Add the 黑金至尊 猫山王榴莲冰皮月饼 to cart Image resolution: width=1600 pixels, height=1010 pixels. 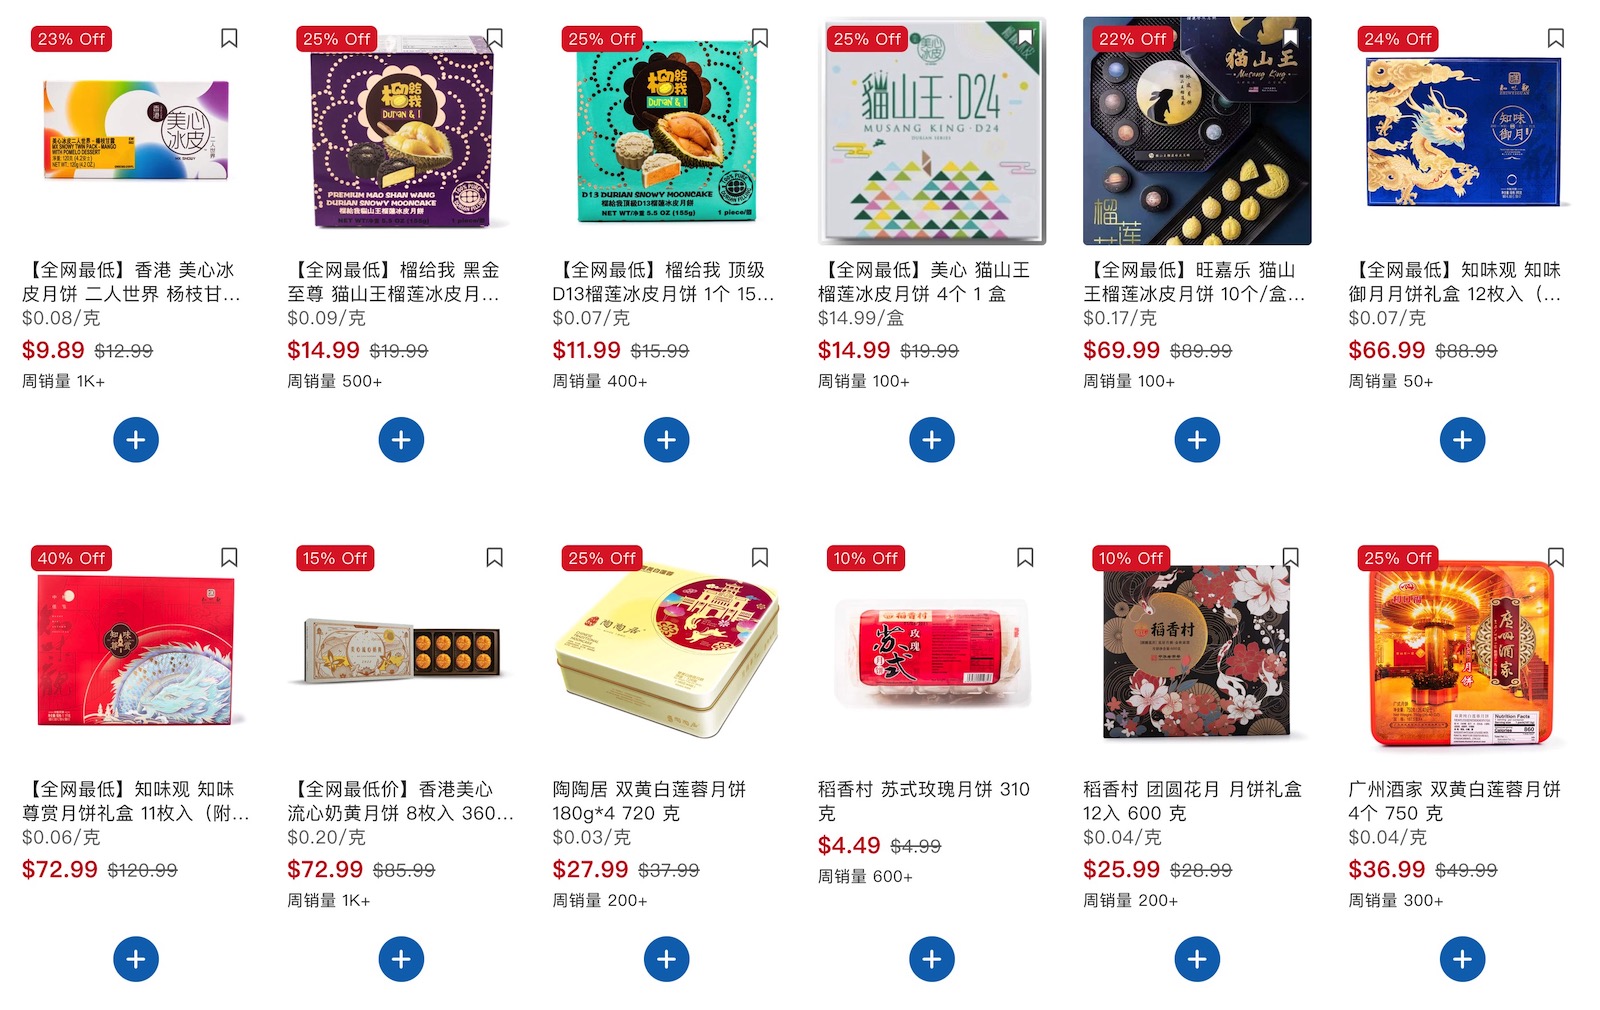[x=401, y=440]
